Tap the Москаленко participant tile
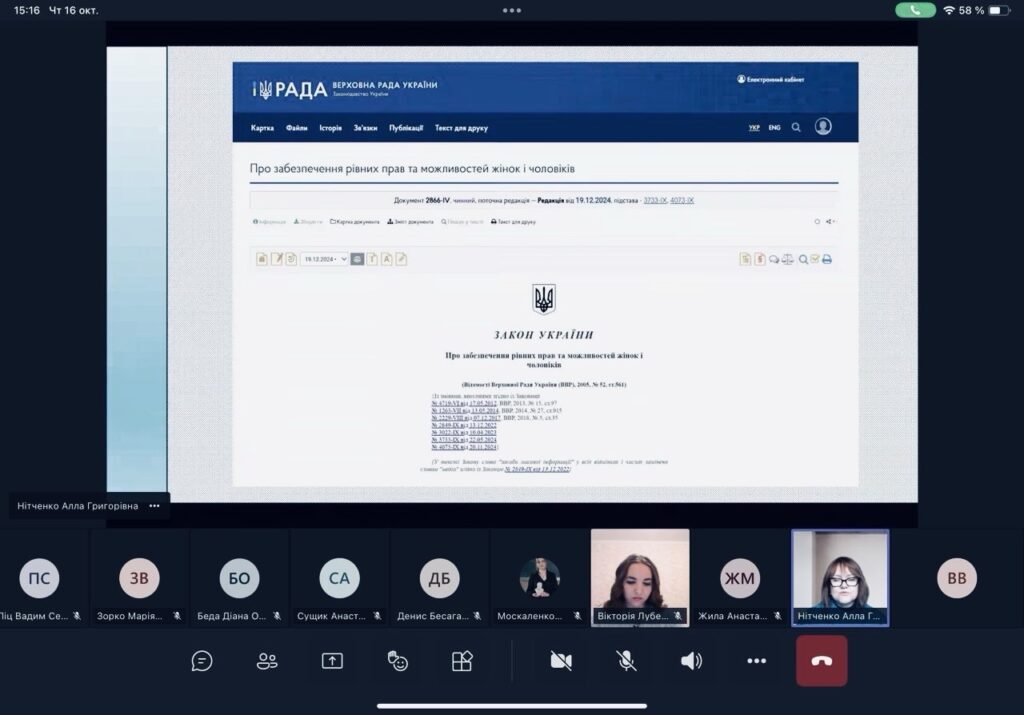Viewport: 1024px width, 715px height. coord(540,578)
